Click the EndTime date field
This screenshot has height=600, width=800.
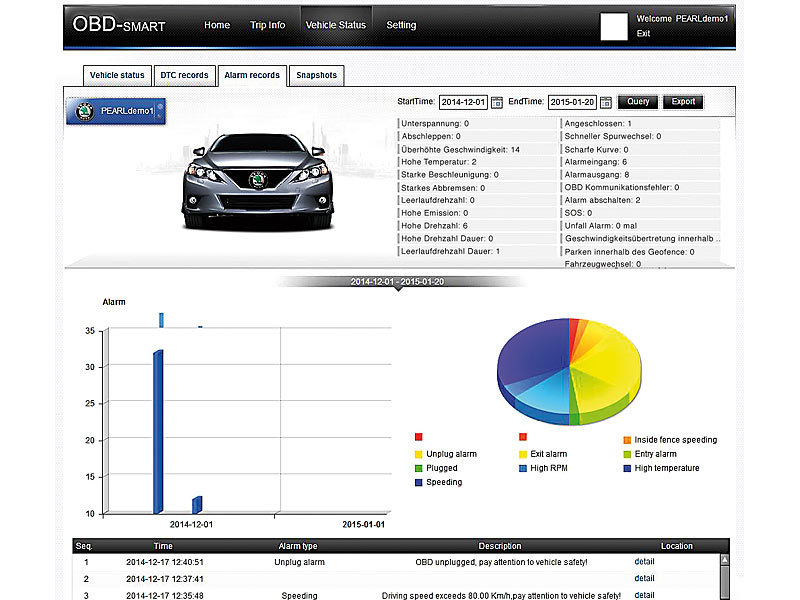572,102
